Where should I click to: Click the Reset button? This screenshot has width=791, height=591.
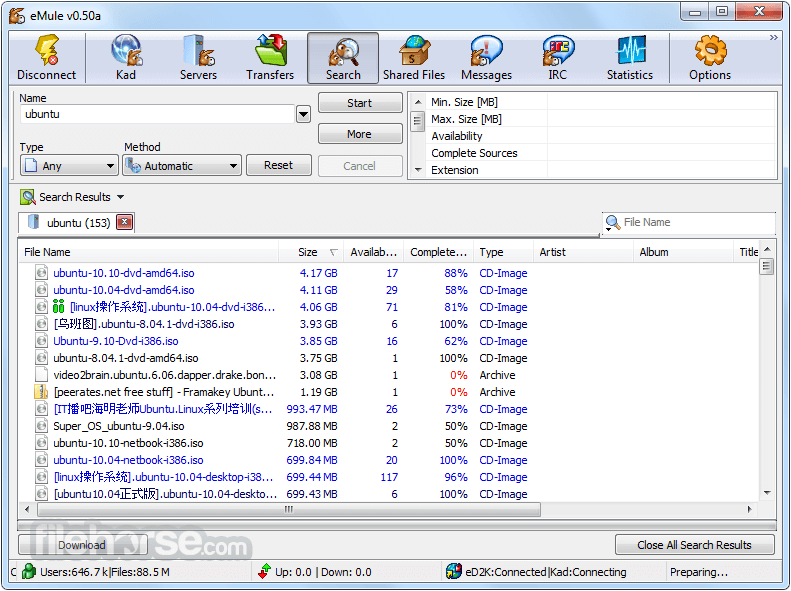[x=278, y=165]
